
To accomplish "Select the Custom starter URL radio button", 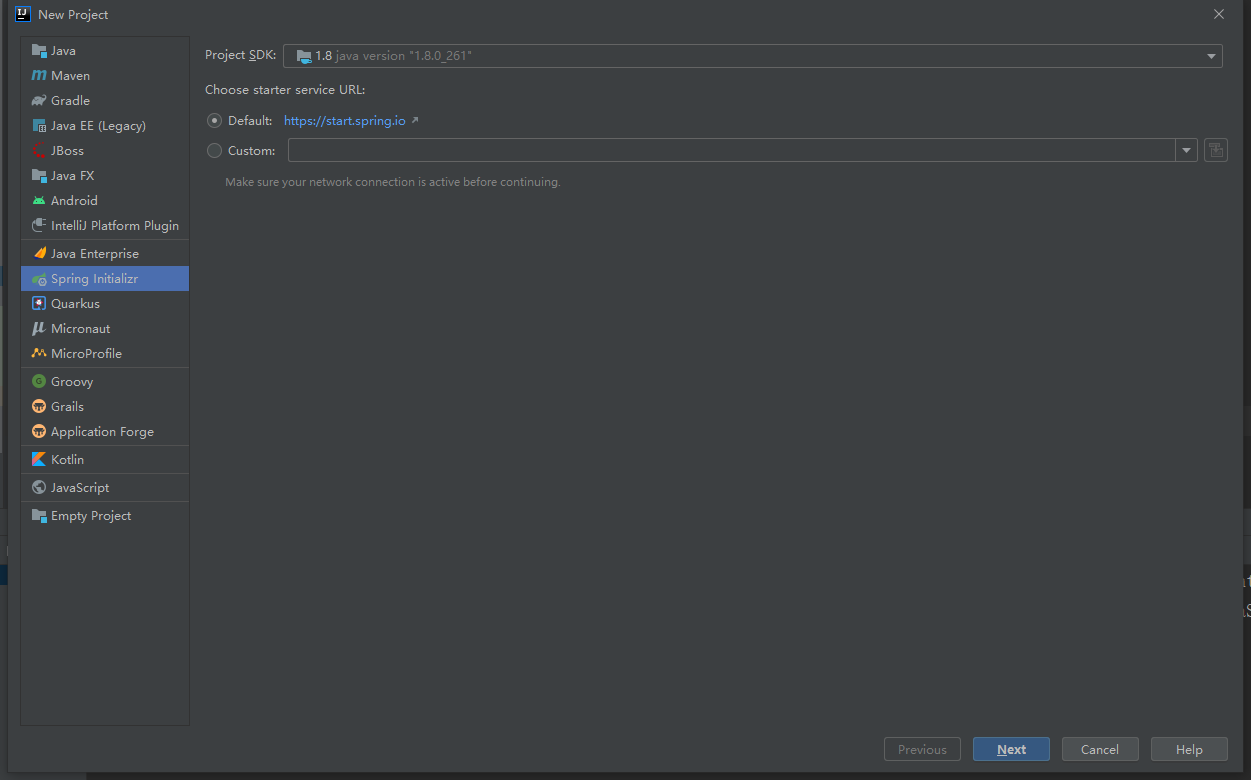I will 214,151.
